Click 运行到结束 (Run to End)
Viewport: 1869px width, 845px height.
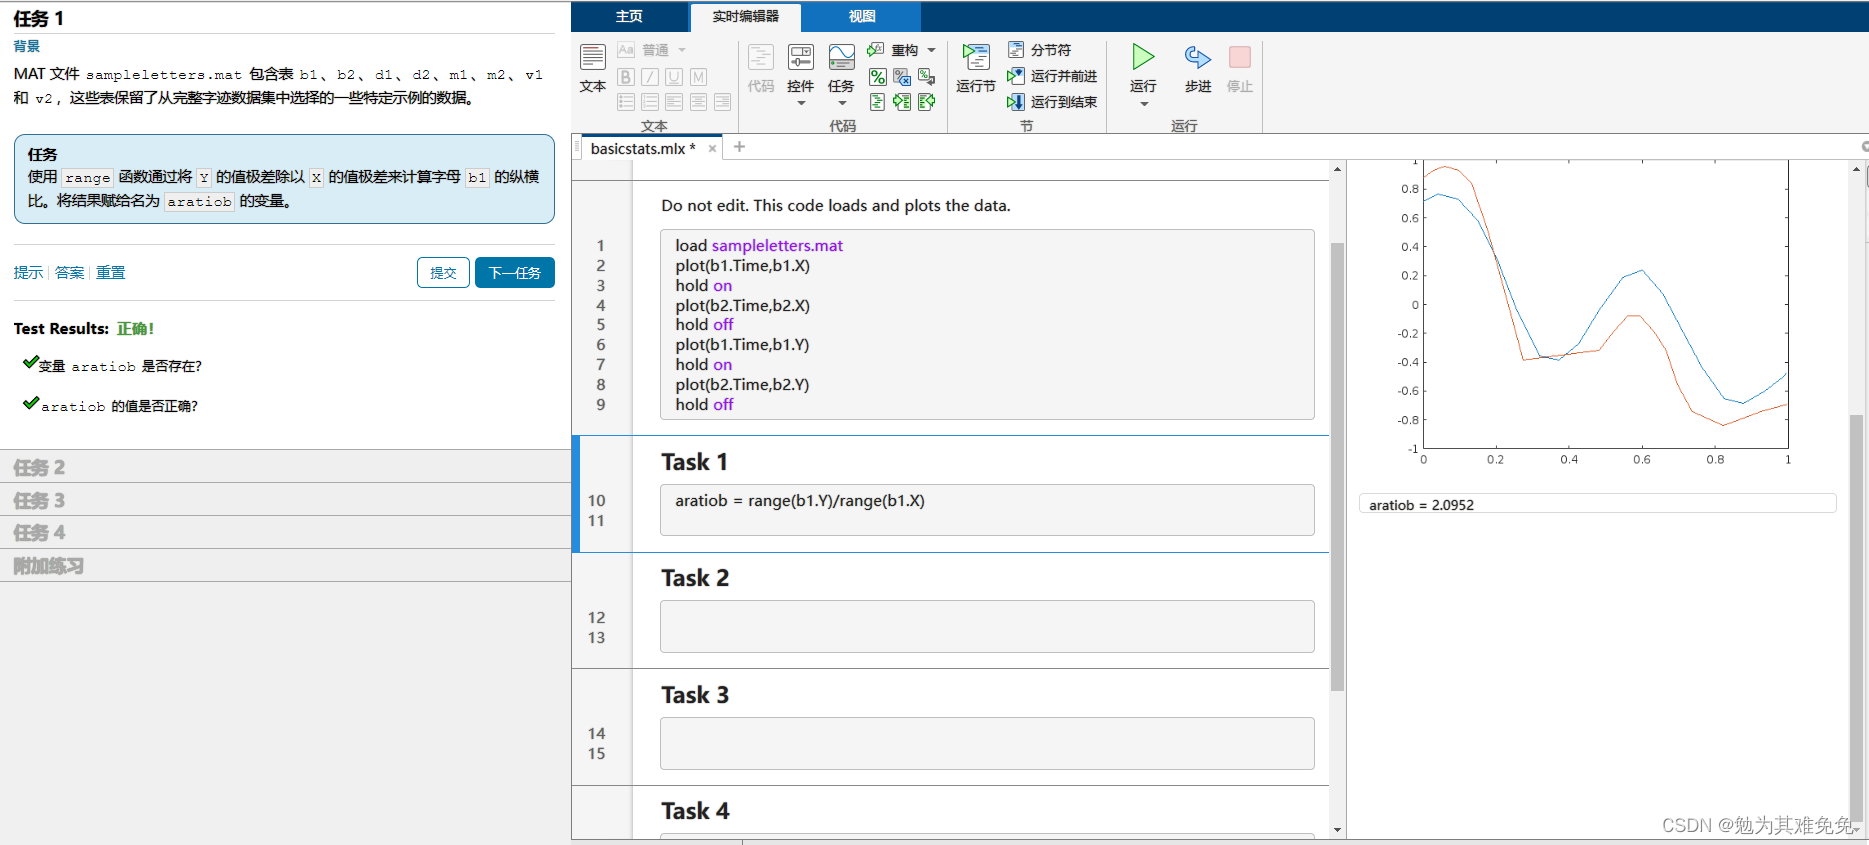pos(1052,102)
